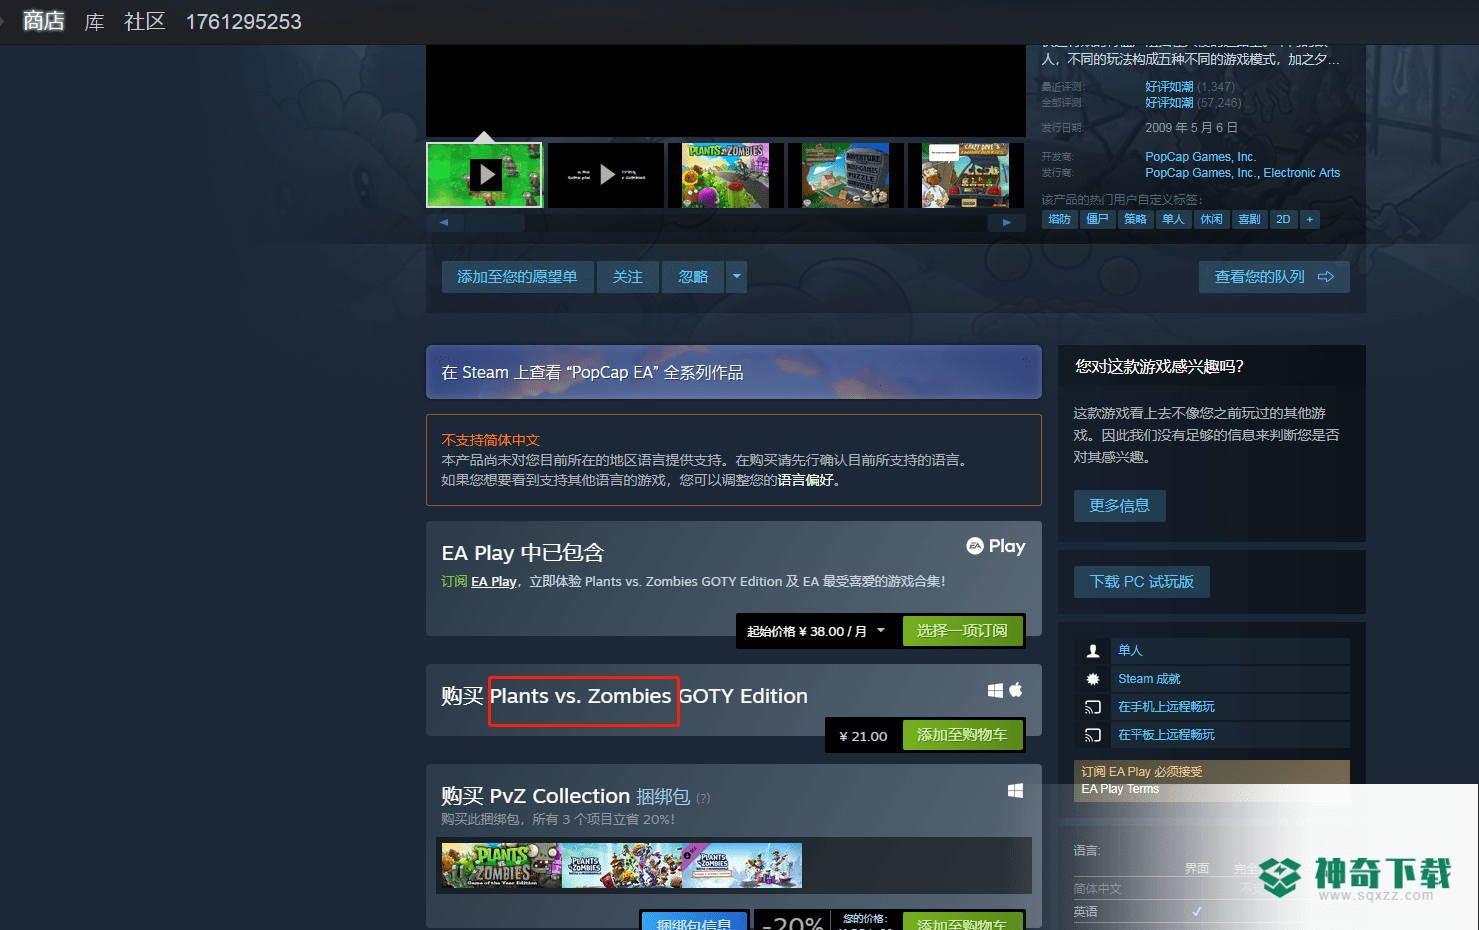
Task: Expand the dropdown arrow beside 忽略
Action: (737, 277)
